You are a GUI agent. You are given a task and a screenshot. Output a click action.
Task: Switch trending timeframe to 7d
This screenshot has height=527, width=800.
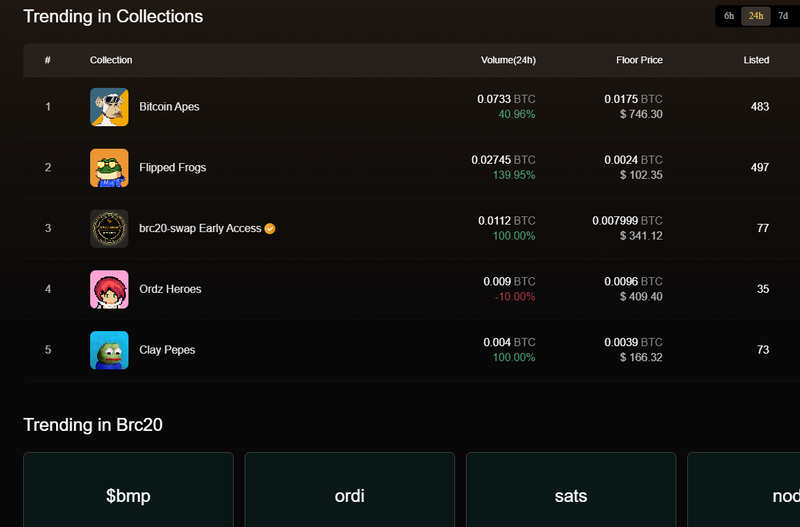(783, 16)
